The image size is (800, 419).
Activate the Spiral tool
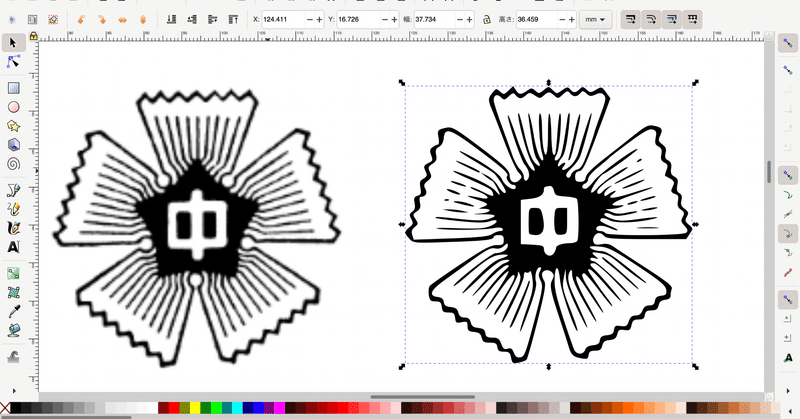tap(14, 164)
